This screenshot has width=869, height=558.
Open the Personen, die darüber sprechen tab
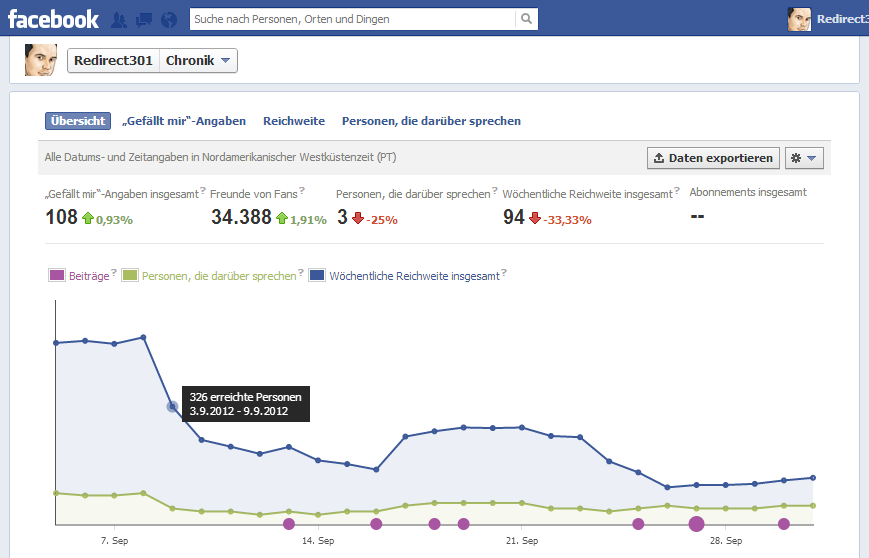(431, 121)
